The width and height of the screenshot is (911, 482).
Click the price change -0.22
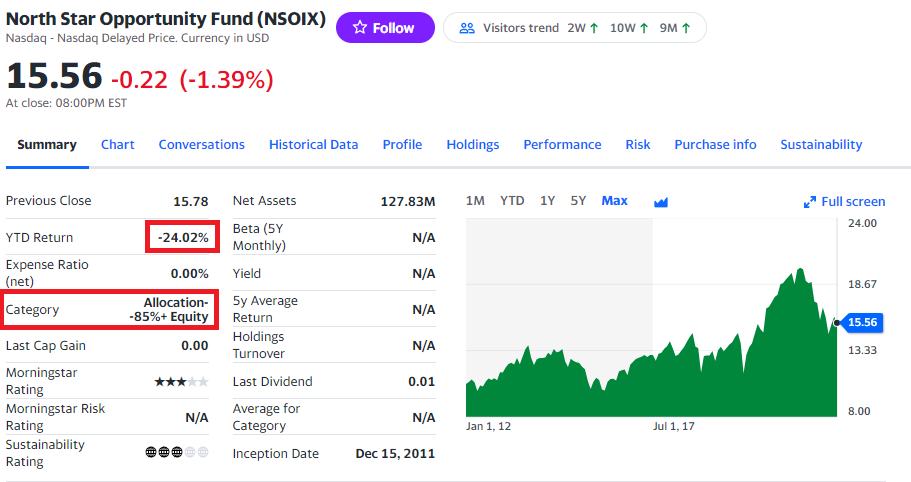point(139,80)
